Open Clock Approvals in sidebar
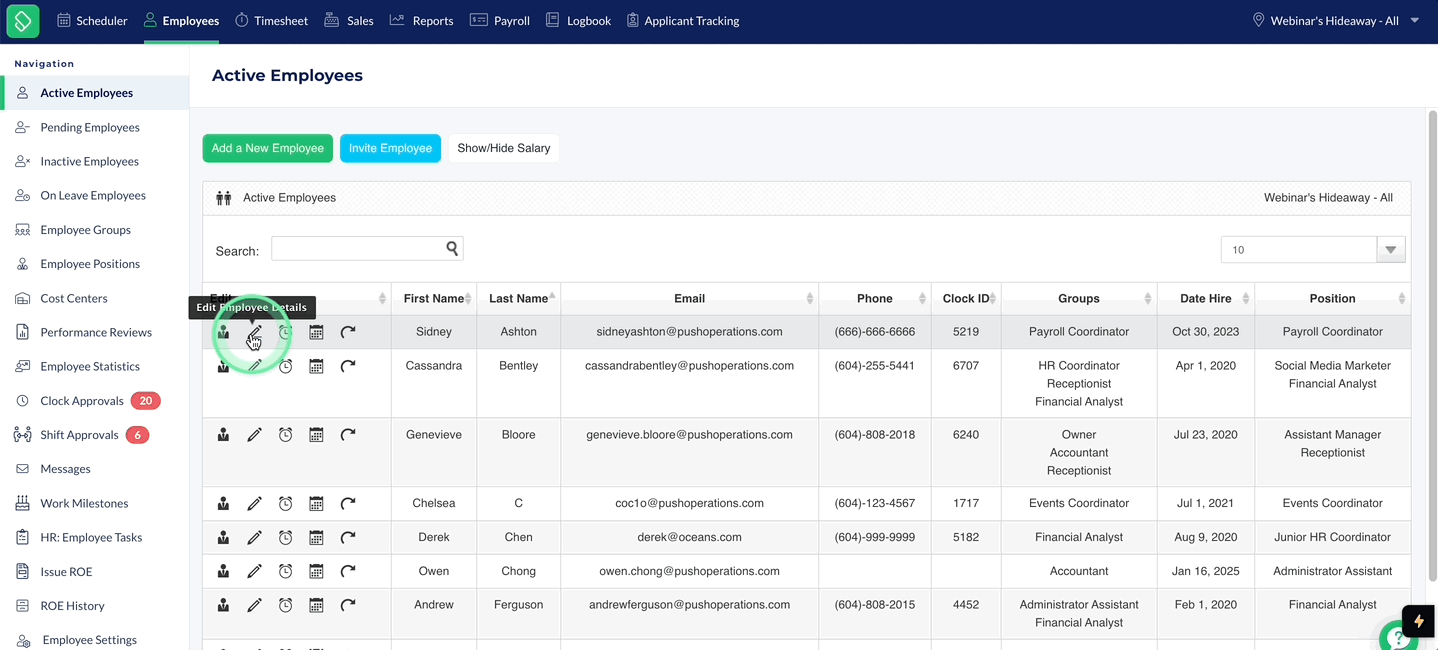 click(x=82, y=401)
